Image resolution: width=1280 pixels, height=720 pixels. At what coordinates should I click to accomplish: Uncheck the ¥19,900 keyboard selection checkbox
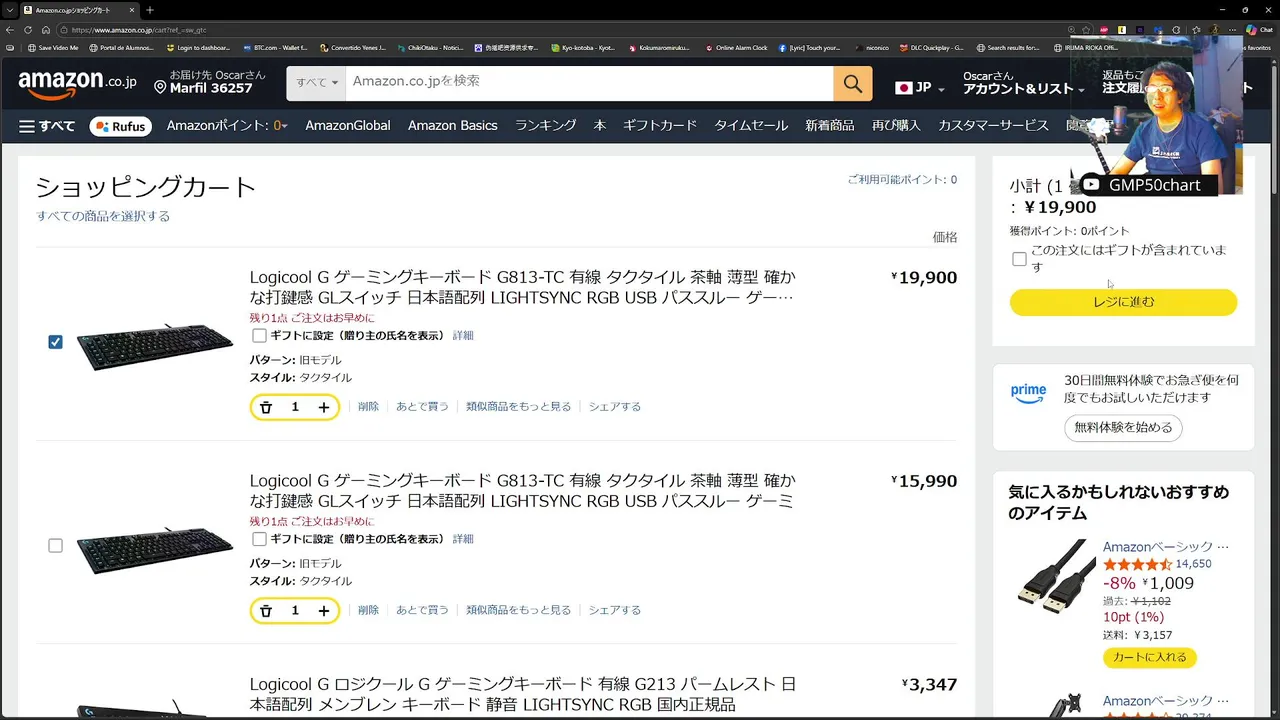(x=55, y=342)
